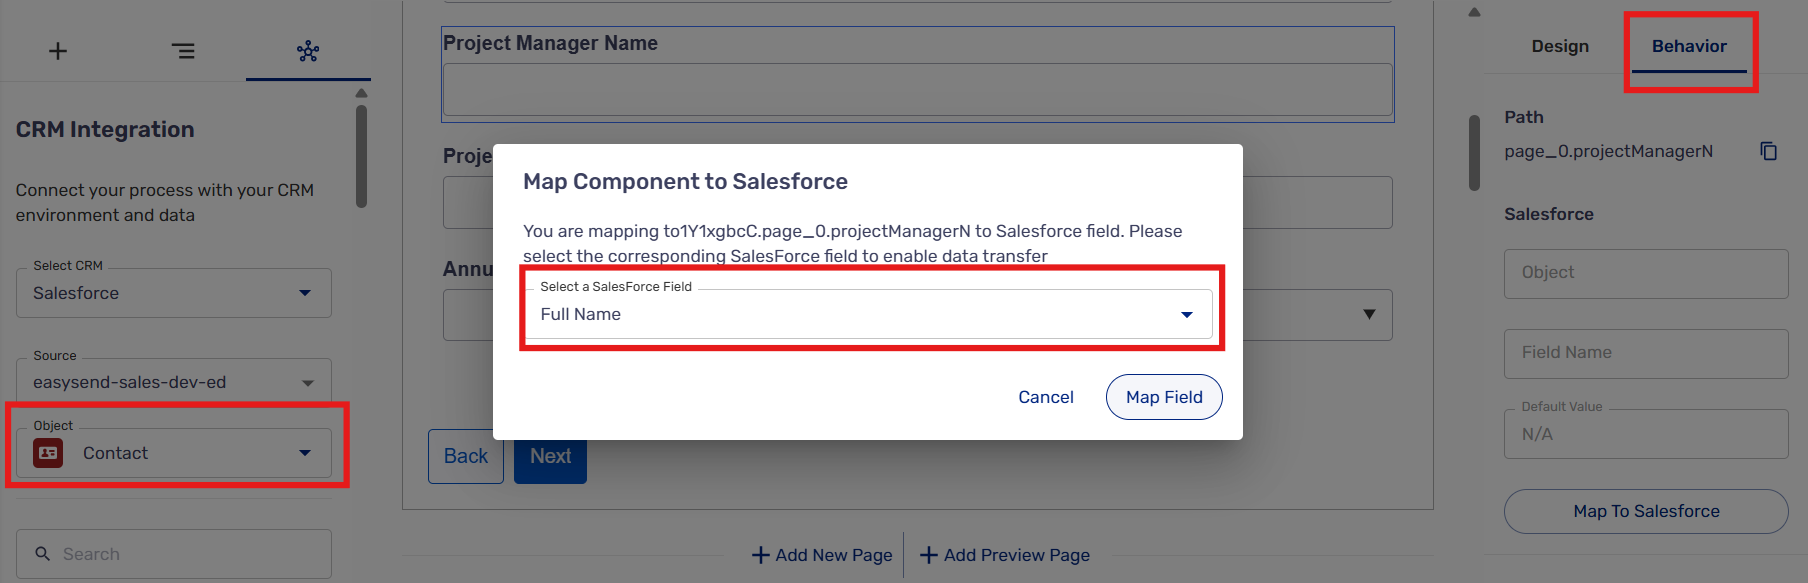This screenshot has height=583, width=1808.
Task: Open the Source easysend-sales-dev-ed dropdown
Action: pos(307,383)
